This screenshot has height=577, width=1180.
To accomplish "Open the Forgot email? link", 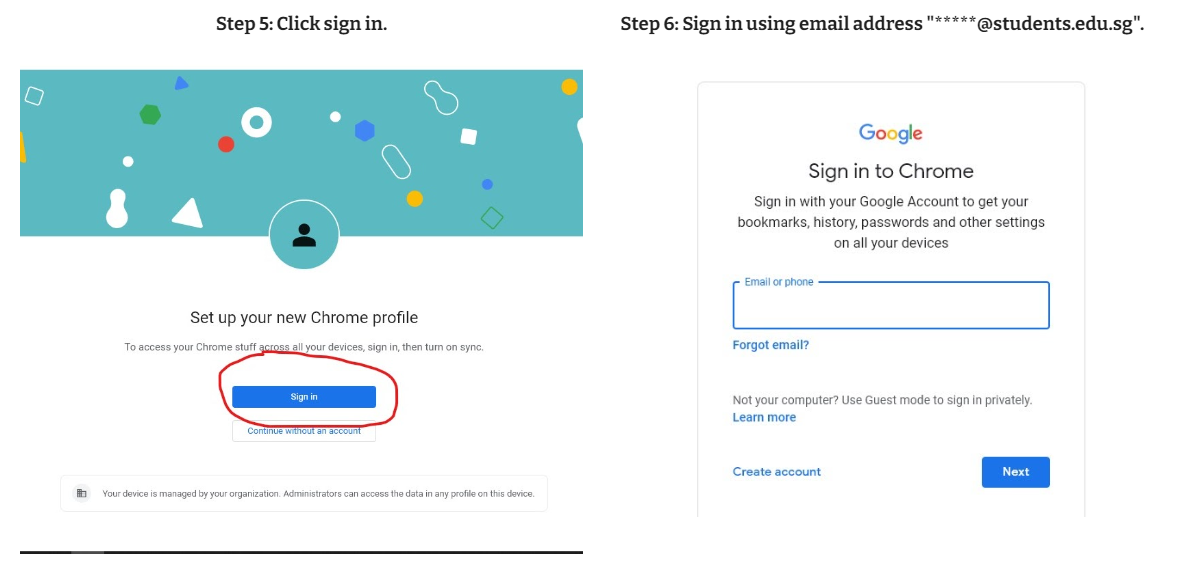I will pyautogui.click(x=771, y=345).
